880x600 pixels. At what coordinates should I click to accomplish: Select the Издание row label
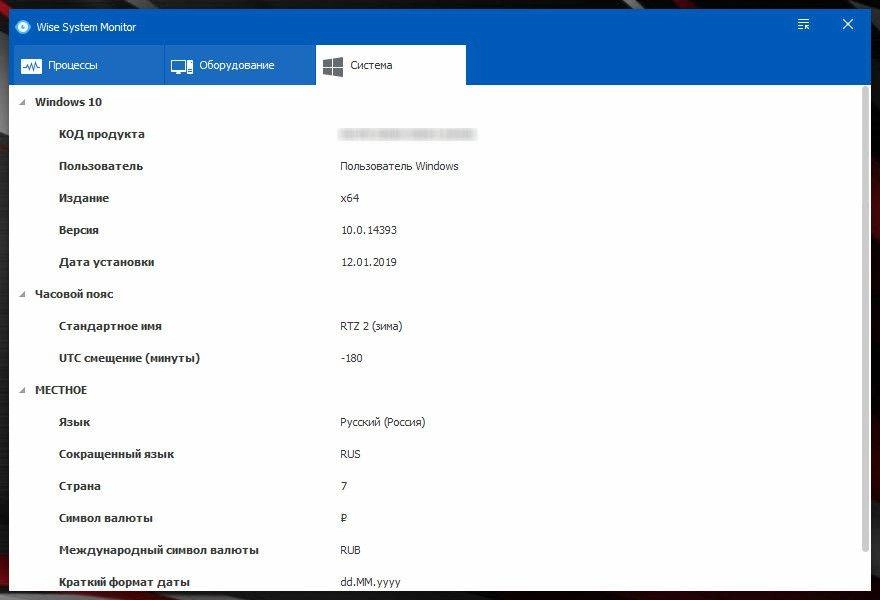(84, 198)
